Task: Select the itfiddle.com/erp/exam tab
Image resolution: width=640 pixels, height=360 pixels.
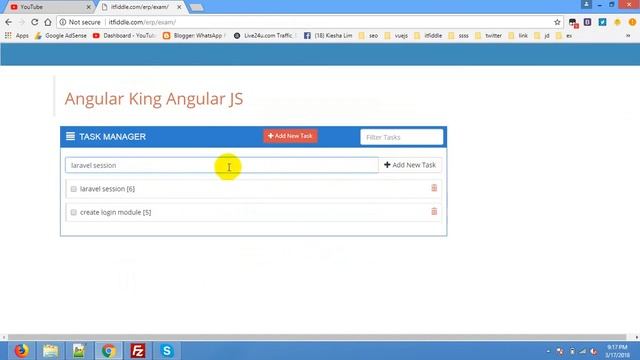Action: 140,7
